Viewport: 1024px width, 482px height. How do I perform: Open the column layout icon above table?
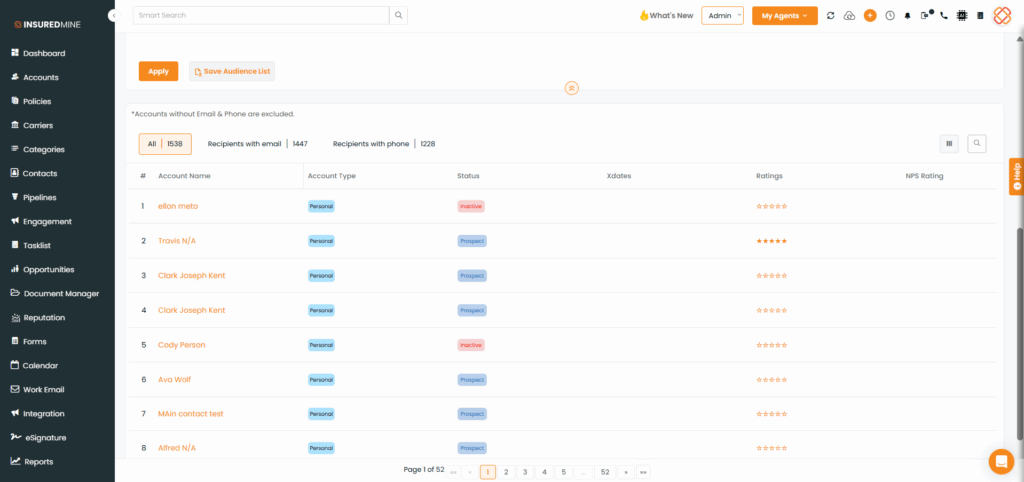pyautogui.click(x=949, y=143)
